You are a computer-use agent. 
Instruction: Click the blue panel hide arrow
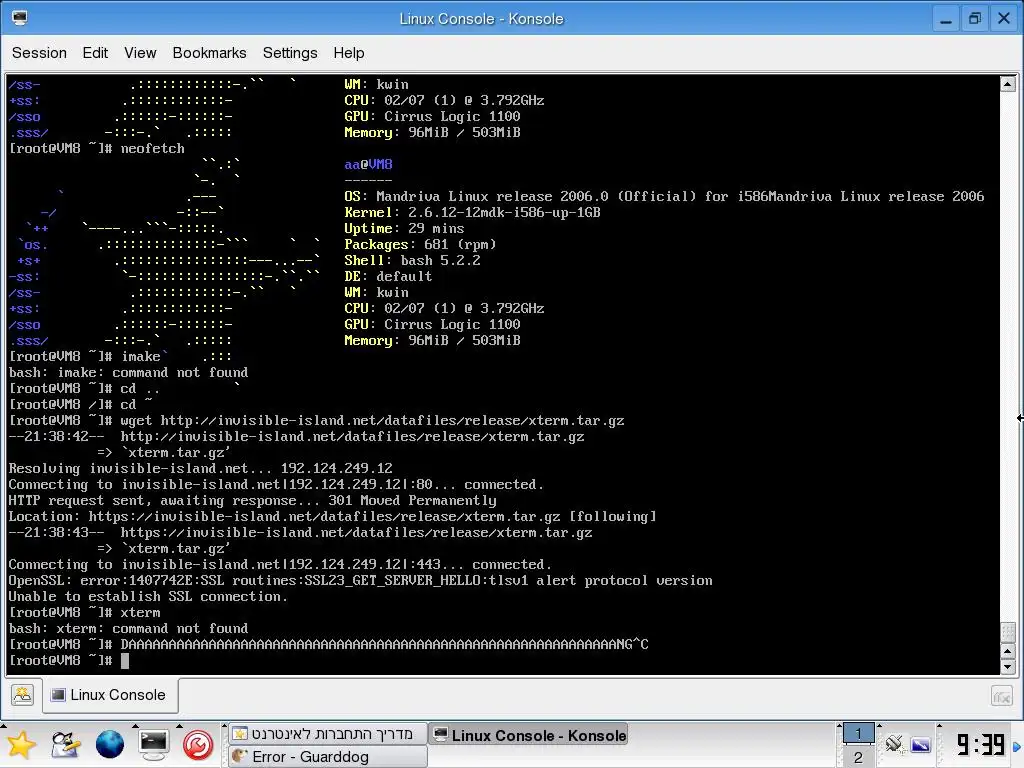[x=1017, y=746]
